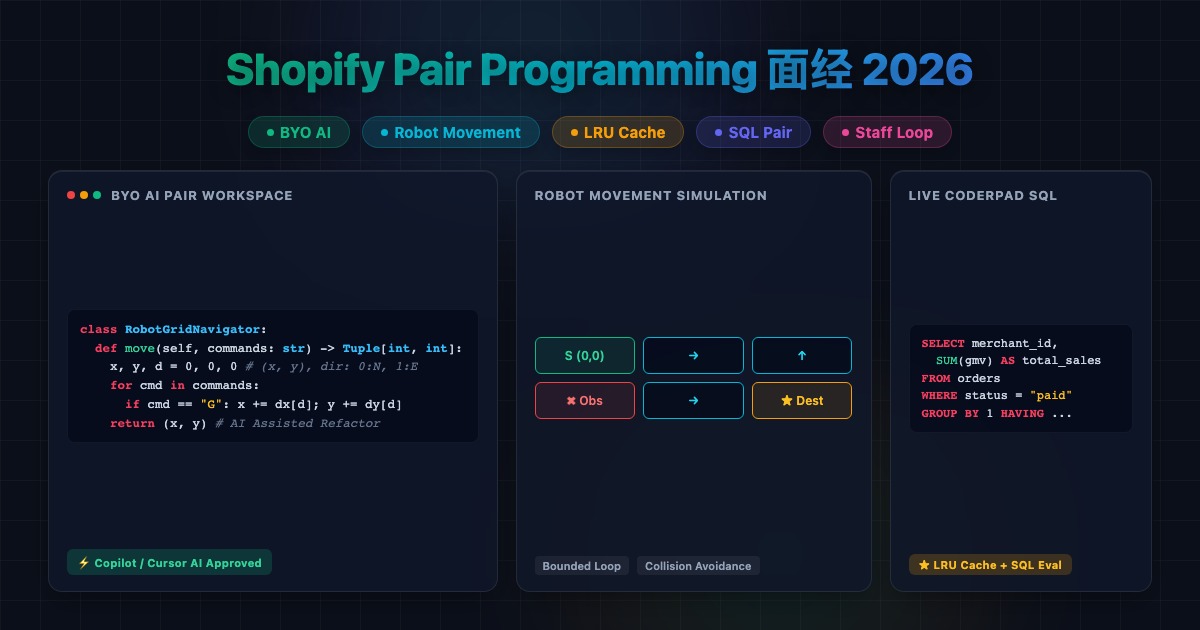The image size is (1200, 630).
Task: Click the Copilot / Cursor AI Approved badge
Action: tap(169, 563)
